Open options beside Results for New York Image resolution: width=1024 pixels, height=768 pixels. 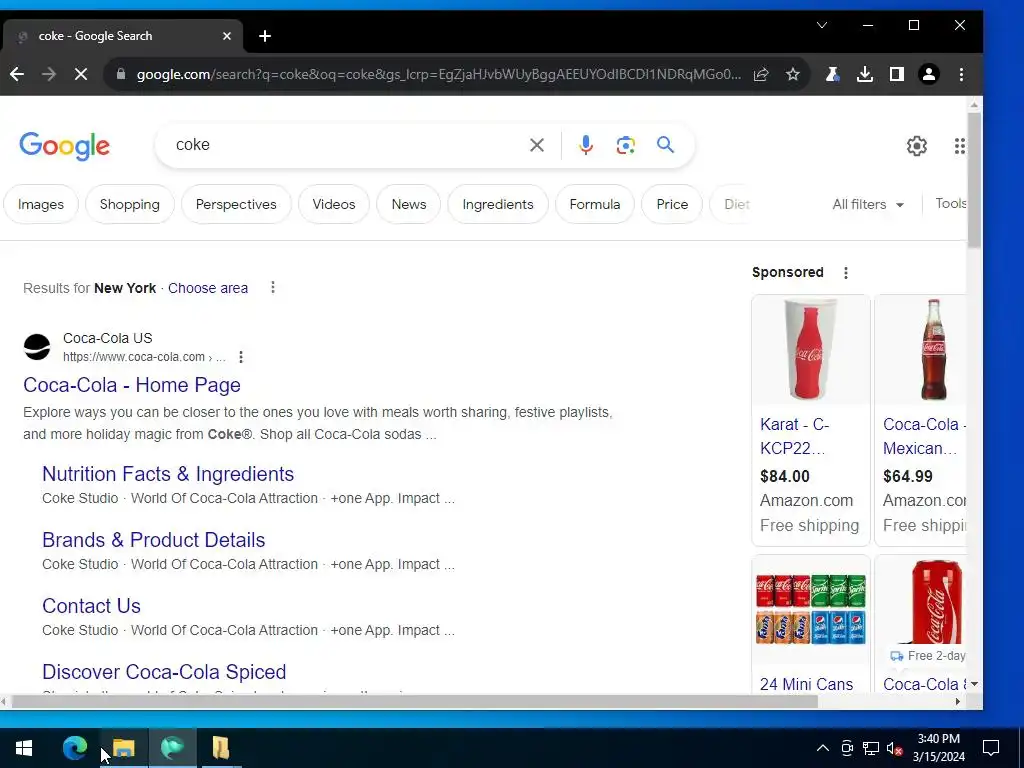pyautogui.click(x=273, y=287)
